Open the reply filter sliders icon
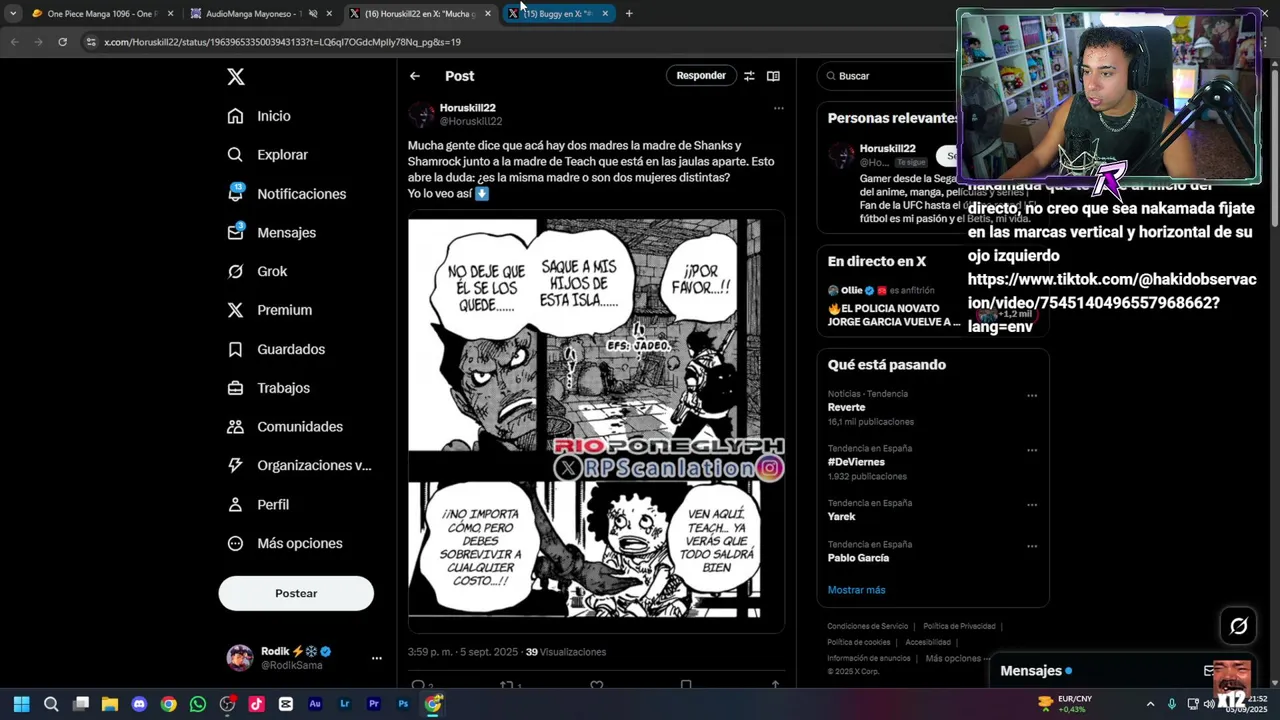The height and width of the screenshot is (720, 1280). 749,76
